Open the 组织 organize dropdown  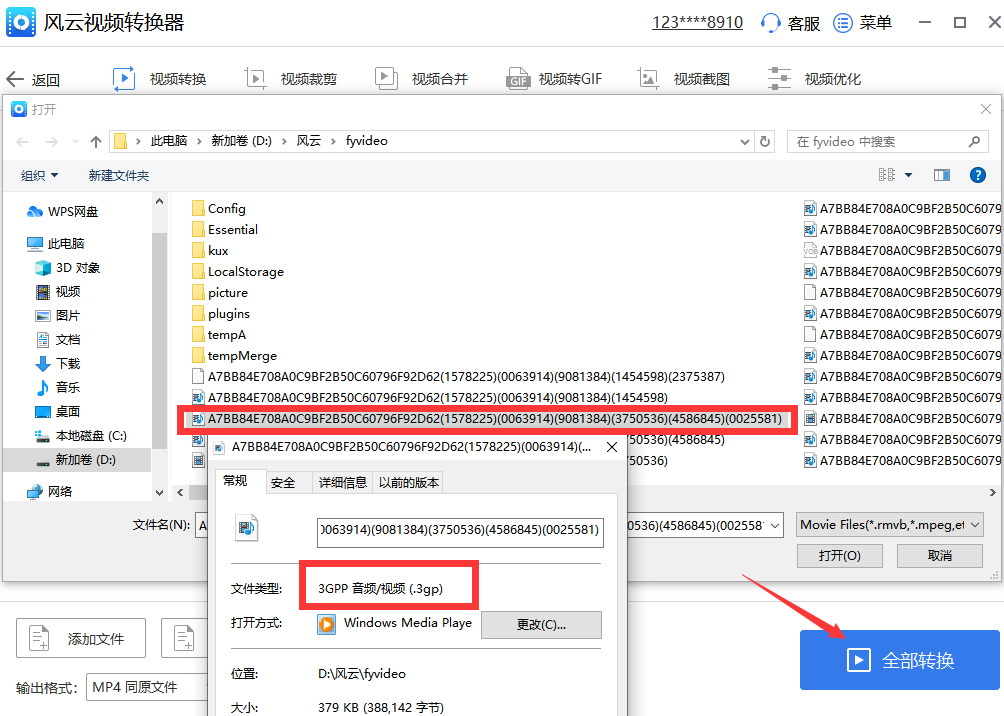pos(39,175)
